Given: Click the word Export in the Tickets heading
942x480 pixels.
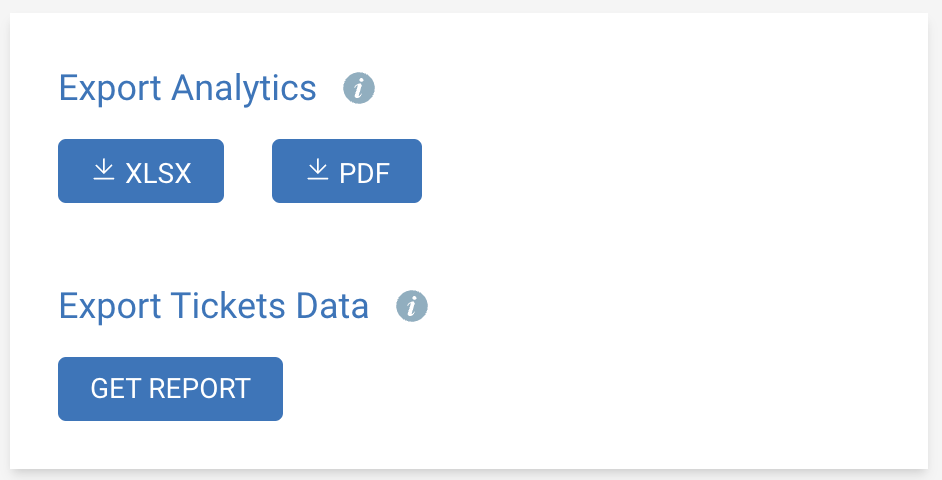Looking at the screenshot, I should coord(110,308).
